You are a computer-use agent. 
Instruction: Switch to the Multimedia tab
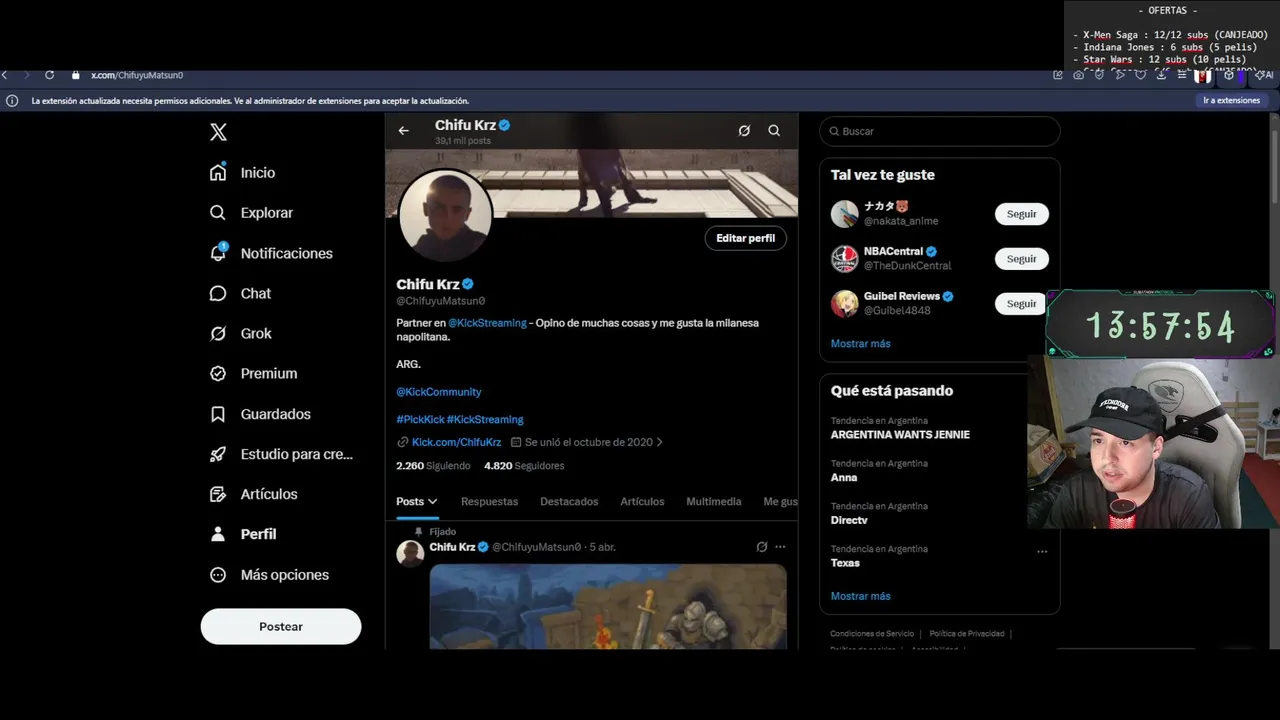tap(714, 501)
